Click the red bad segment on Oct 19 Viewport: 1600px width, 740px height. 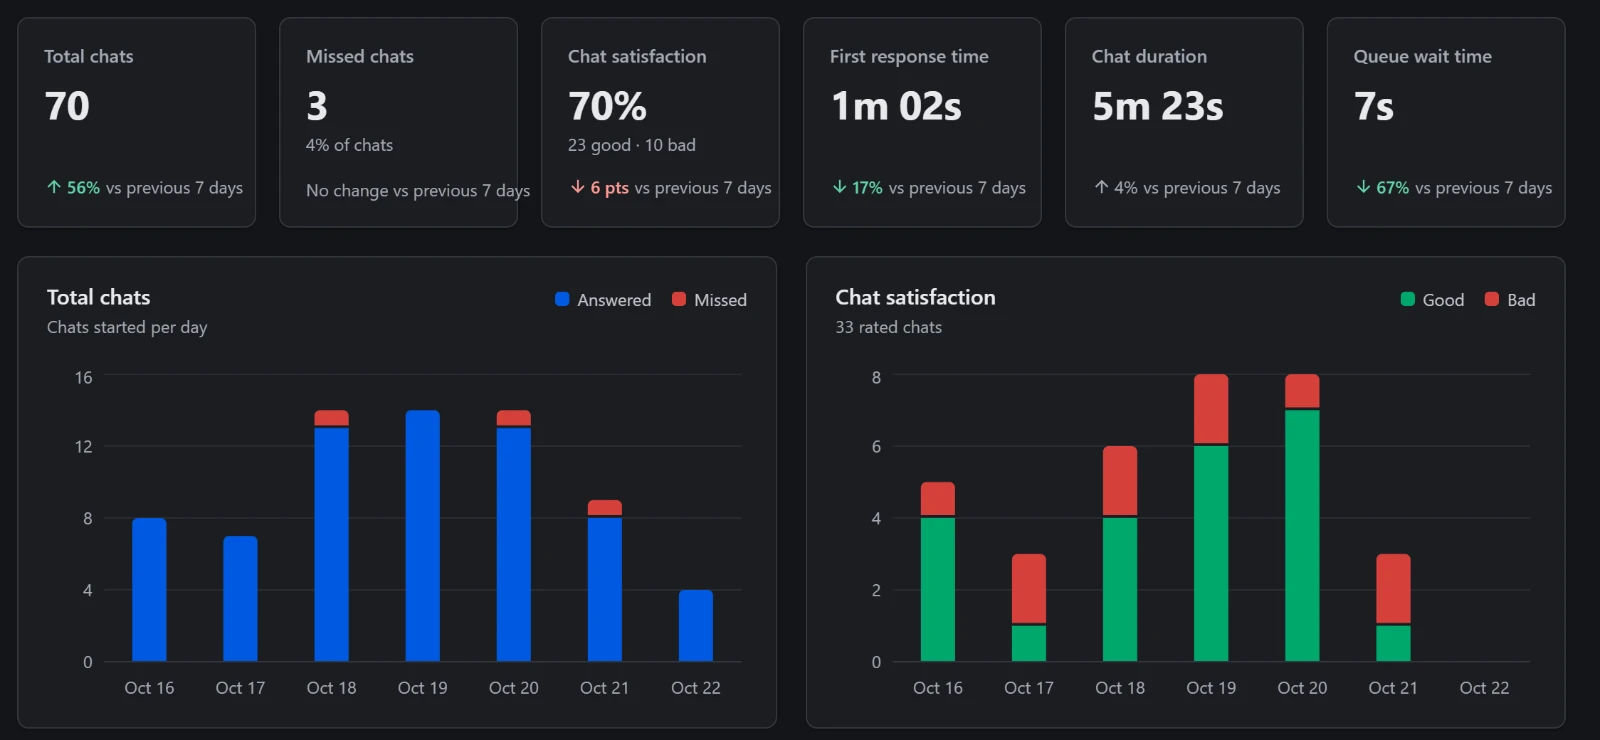coord(1211,408)
